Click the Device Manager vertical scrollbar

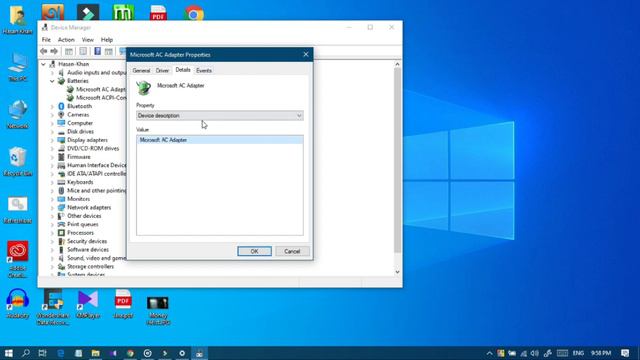[397, 160]
